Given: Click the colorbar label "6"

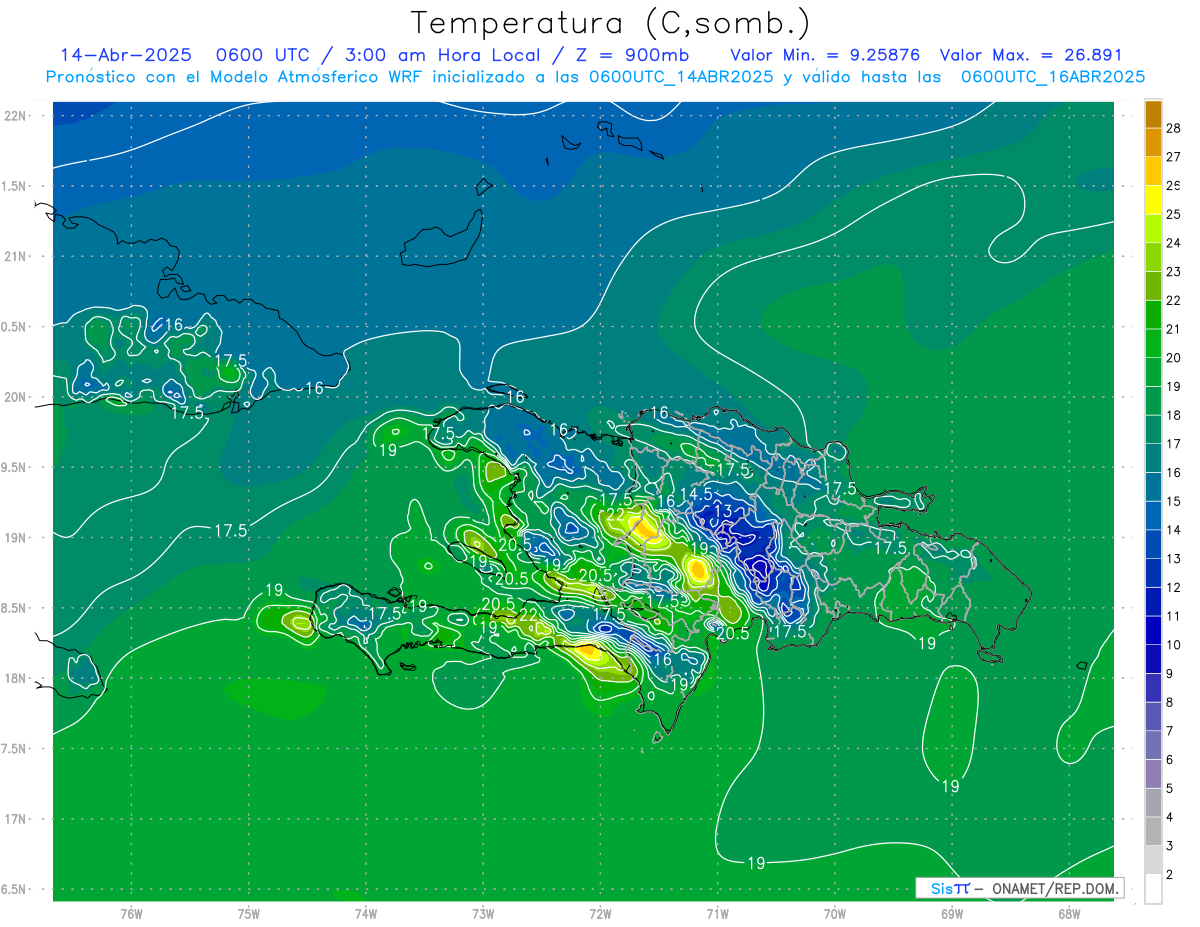Looking at the screenshot, I should coord(1170,760).
